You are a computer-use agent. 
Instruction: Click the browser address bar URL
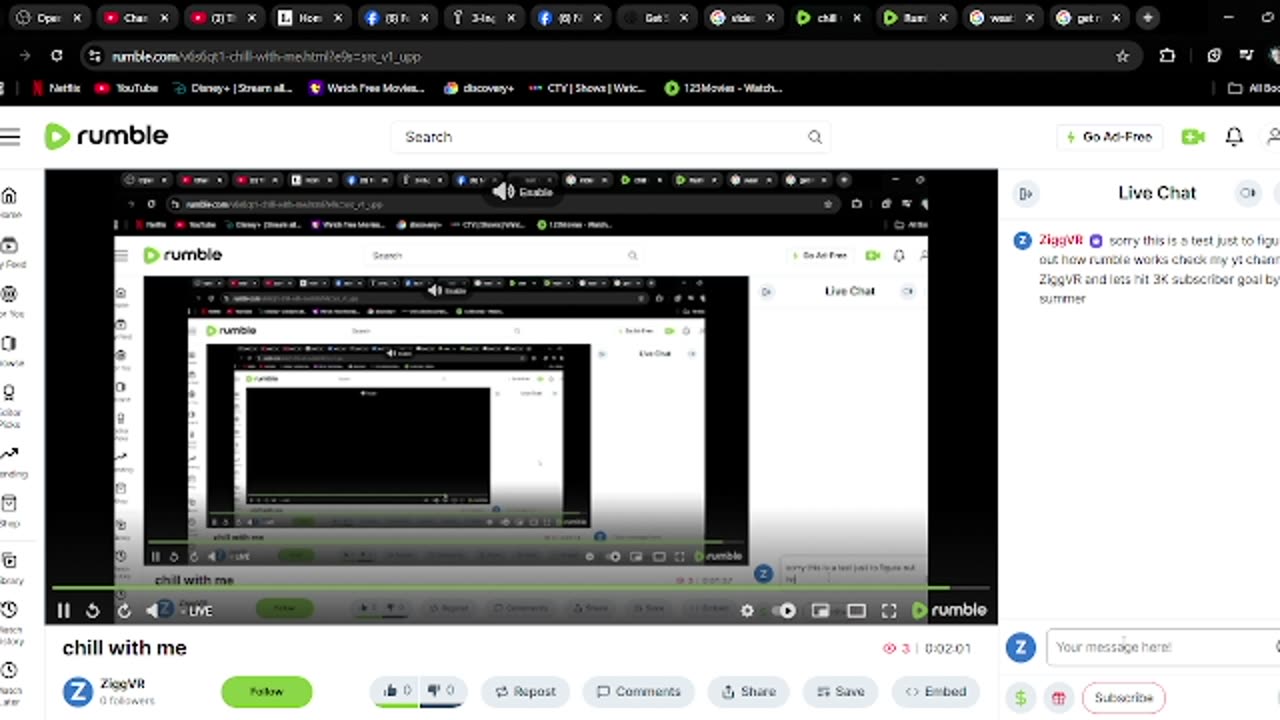point(266,57)
